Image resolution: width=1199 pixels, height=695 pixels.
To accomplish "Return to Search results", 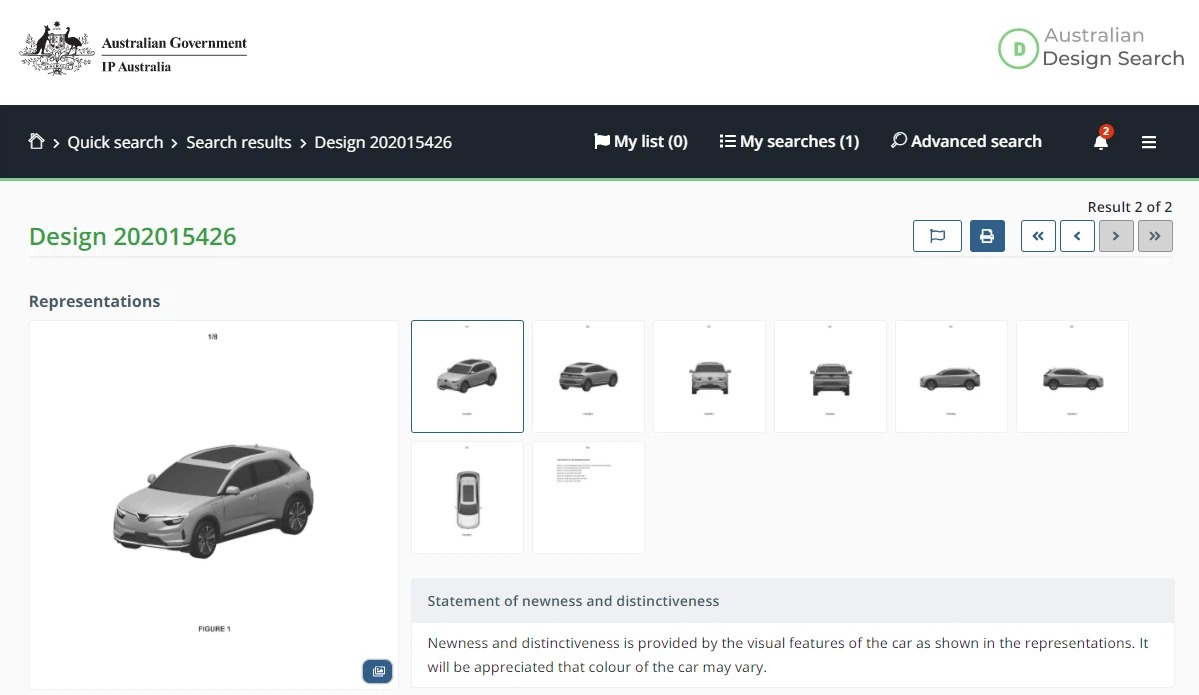I will (238, 142).
